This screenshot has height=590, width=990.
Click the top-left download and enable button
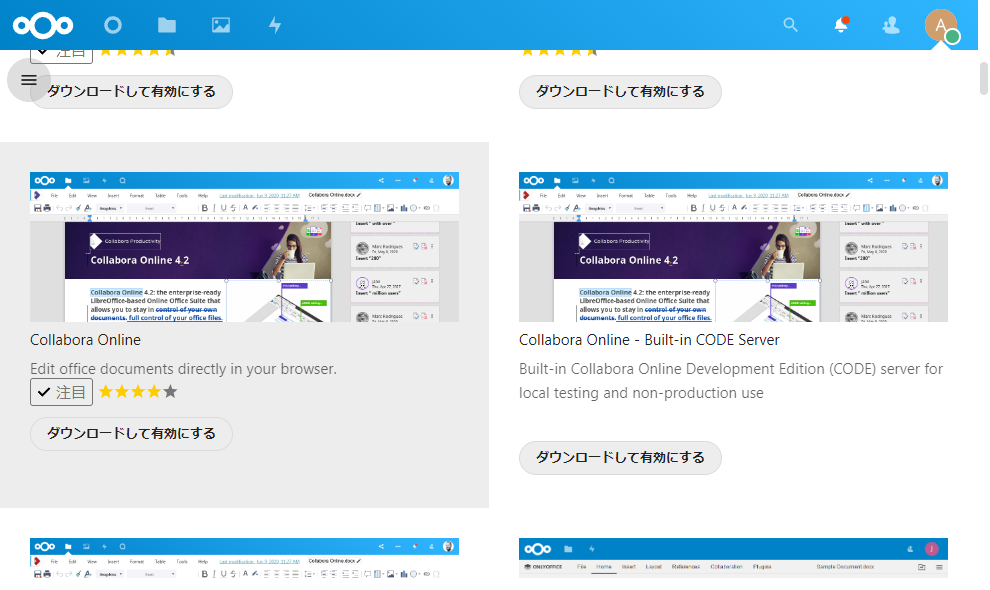131,92
